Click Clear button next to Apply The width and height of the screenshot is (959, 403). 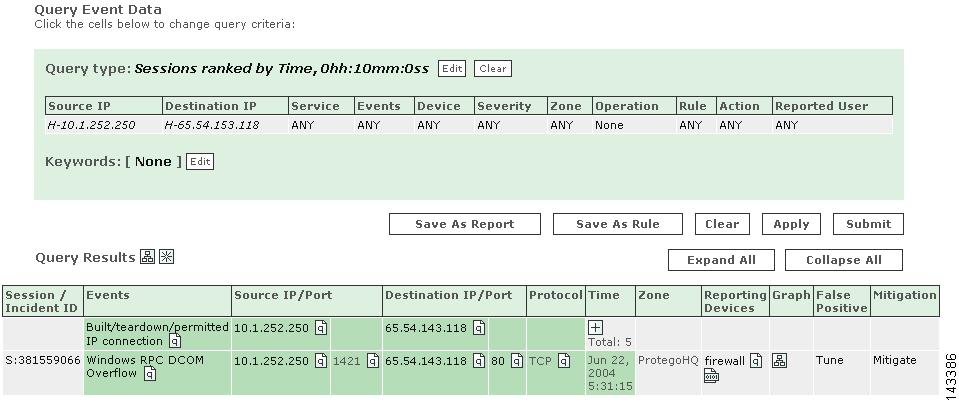722,224
